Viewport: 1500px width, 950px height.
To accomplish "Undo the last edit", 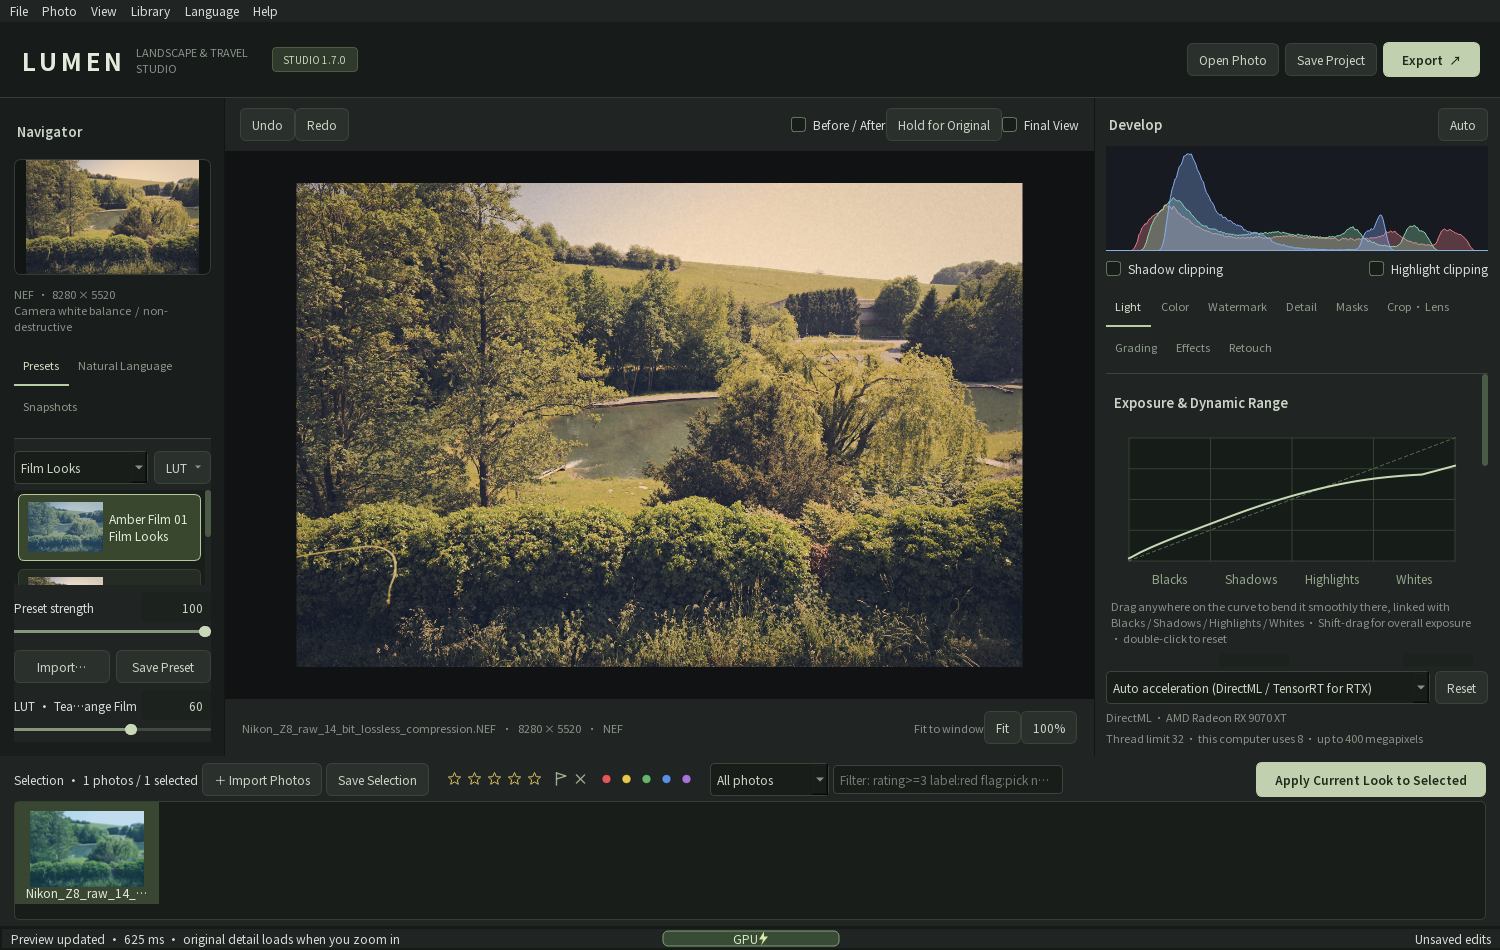I will pos(267,125).
